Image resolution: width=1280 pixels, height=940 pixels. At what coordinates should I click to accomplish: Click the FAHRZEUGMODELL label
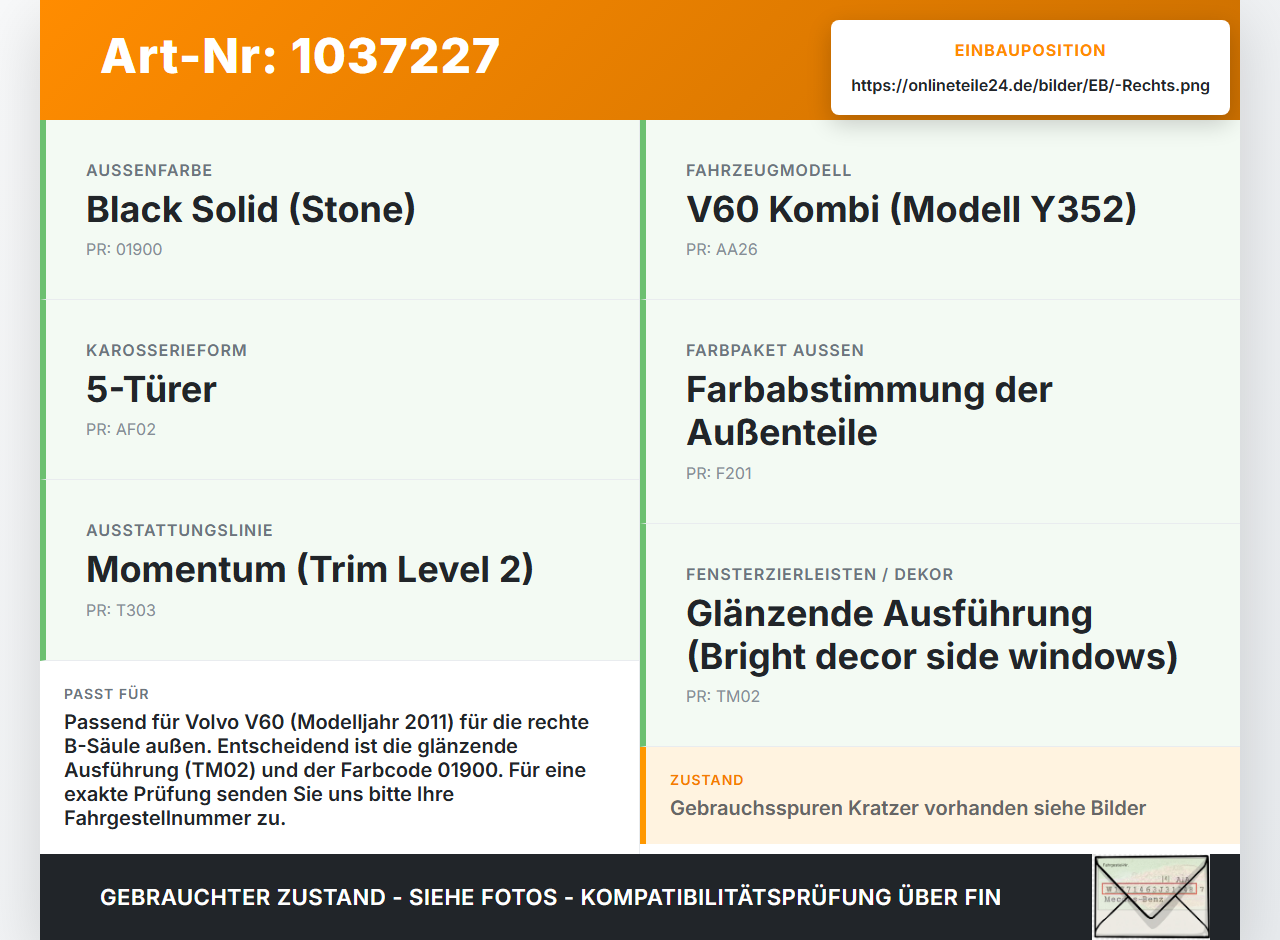769,170
